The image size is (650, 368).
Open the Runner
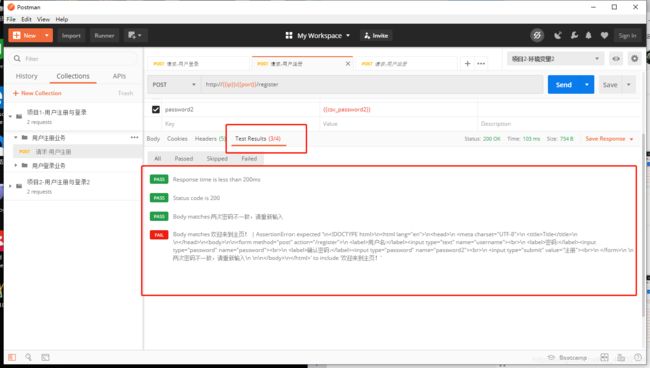104,36
